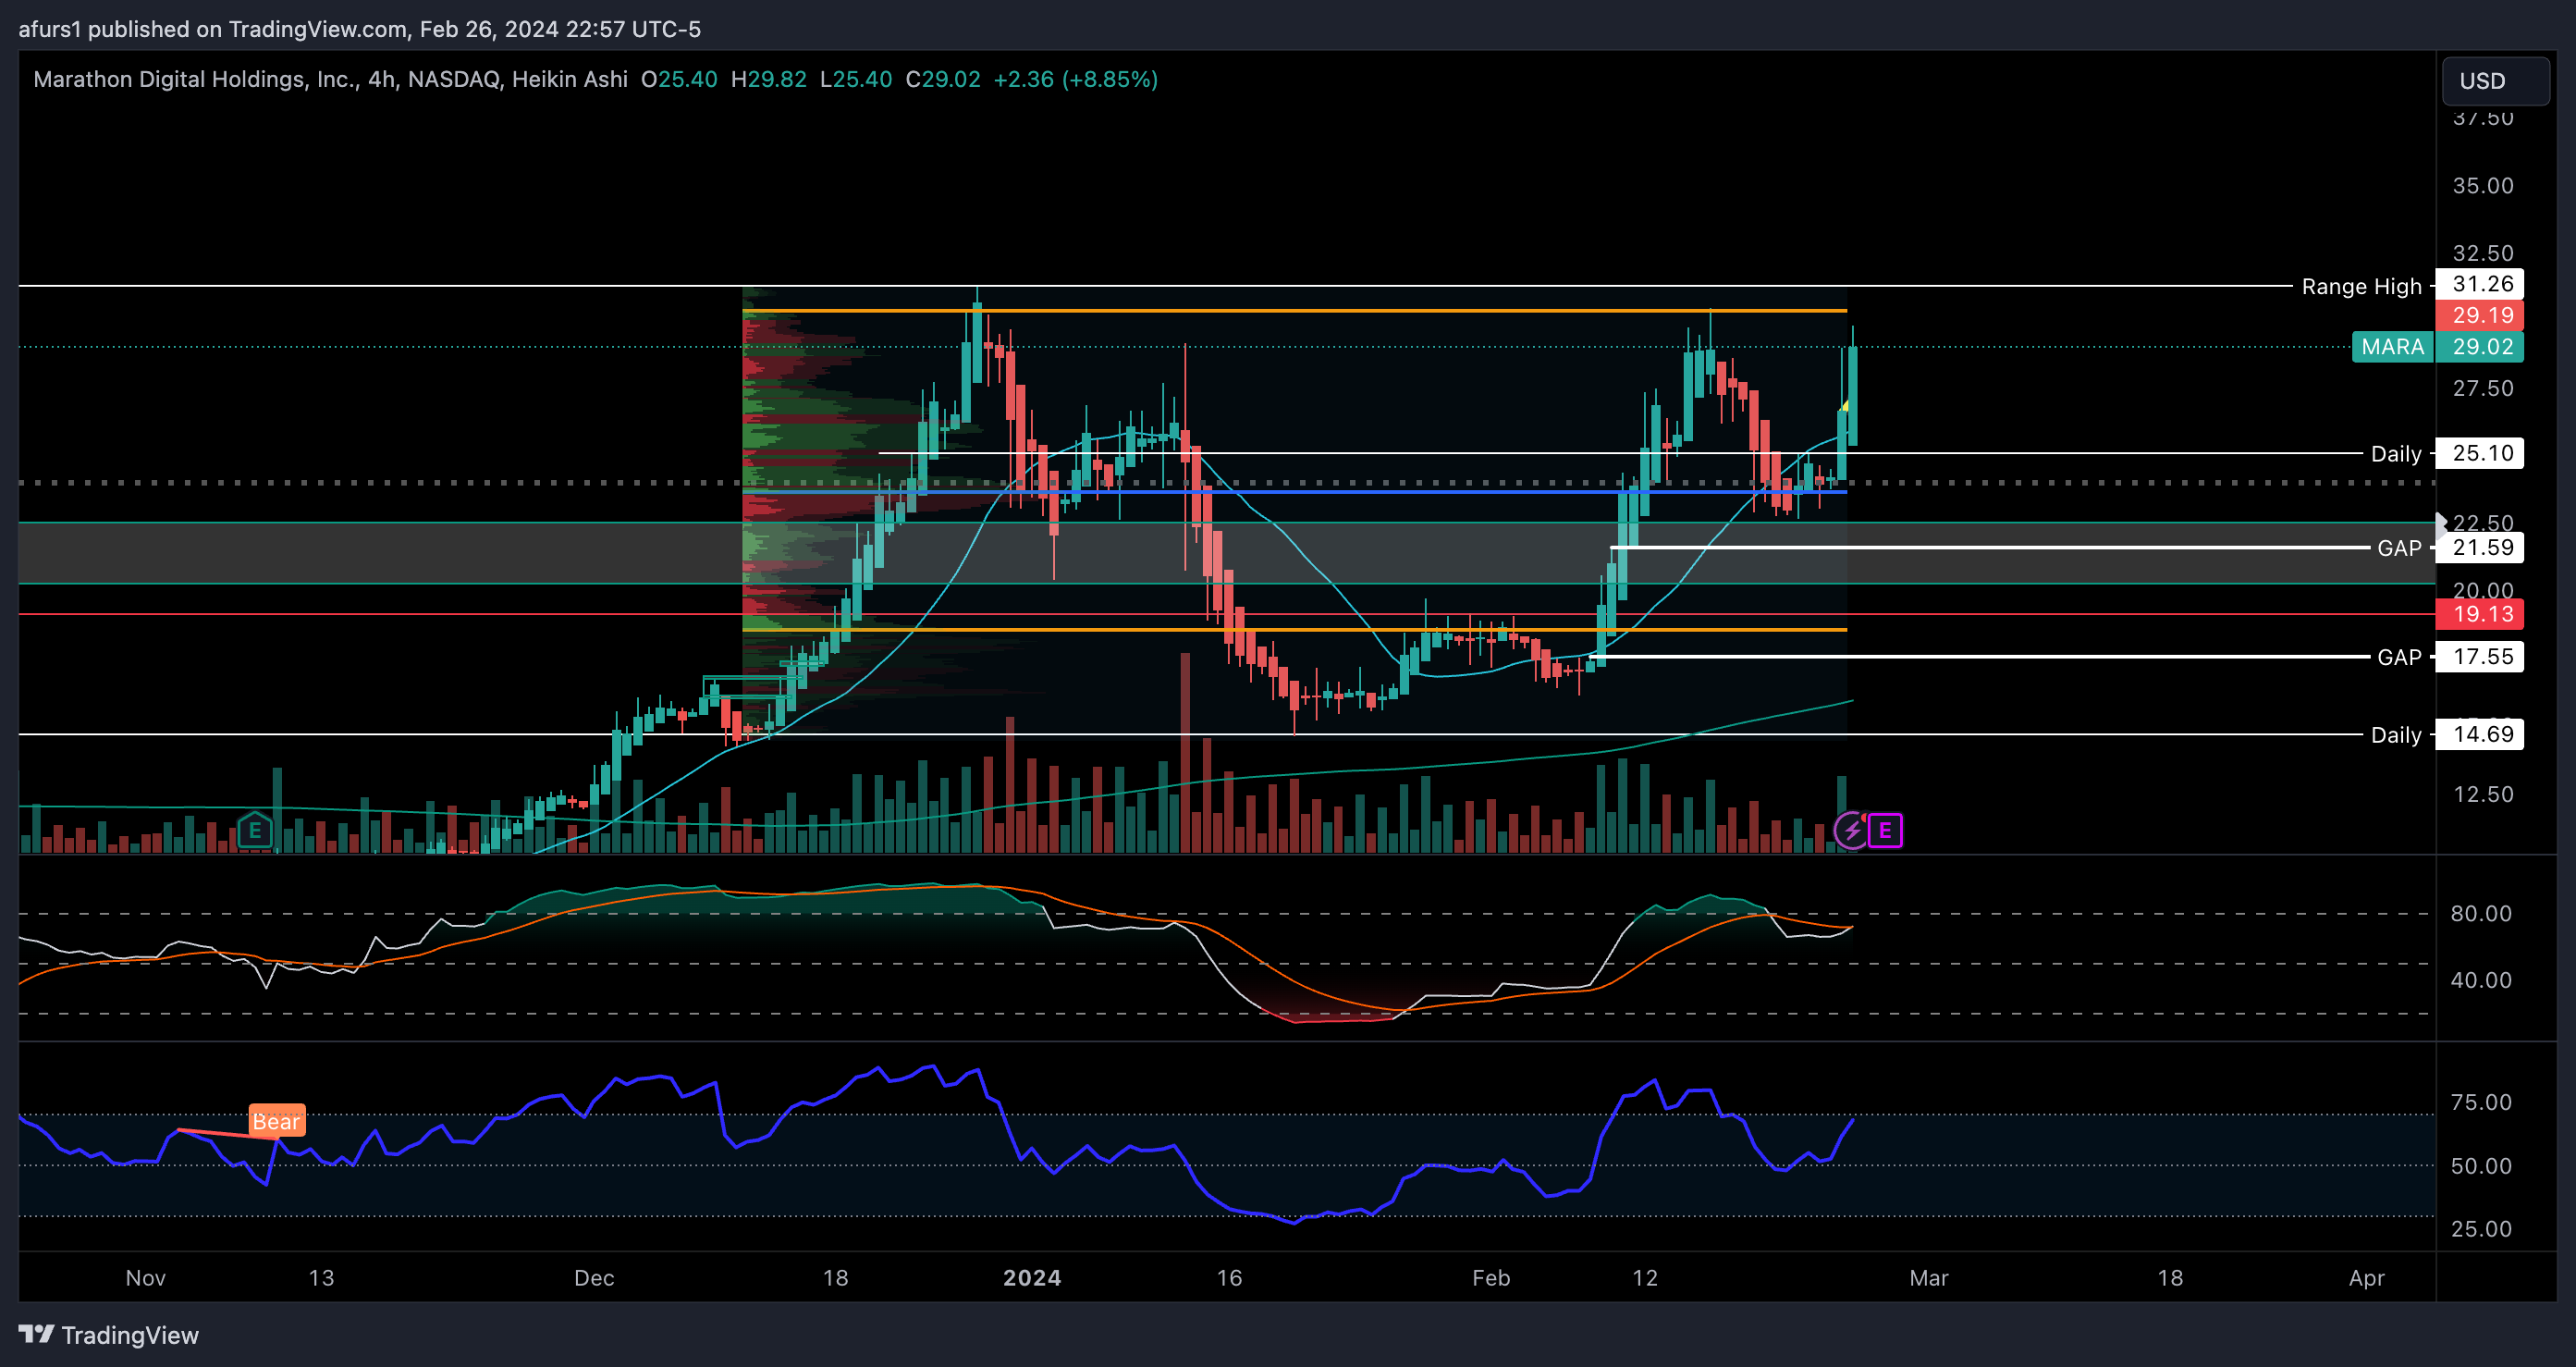Click the H29.82 high value
The image size is (2576, 1367).
click(x=768, y=79)
